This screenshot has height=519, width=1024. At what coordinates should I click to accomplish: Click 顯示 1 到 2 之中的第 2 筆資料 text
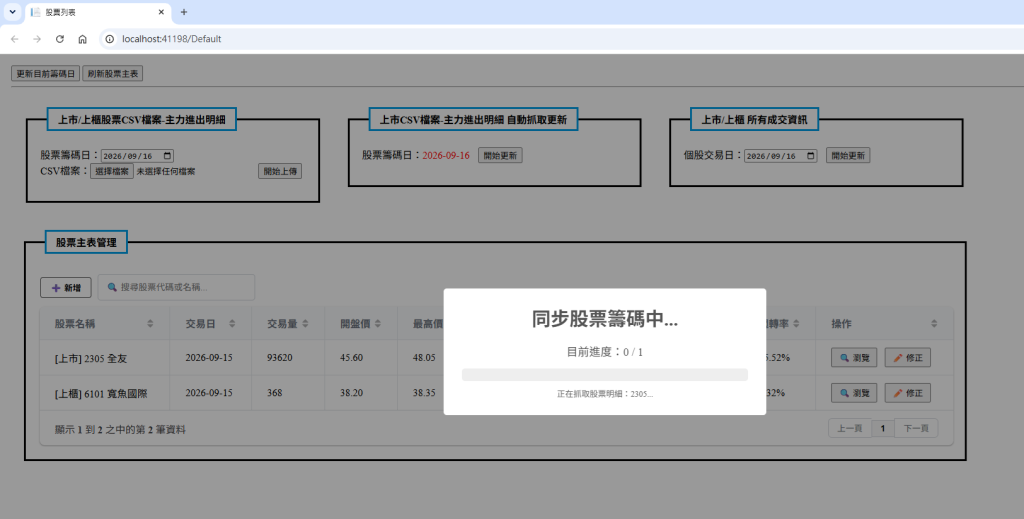point(120,430)
